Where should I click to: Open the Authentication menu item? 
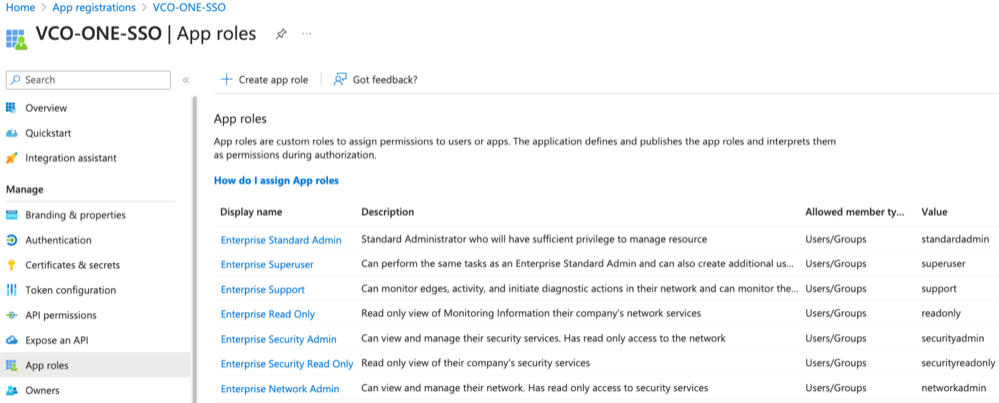pyautogui.click(x=58, y=240)
